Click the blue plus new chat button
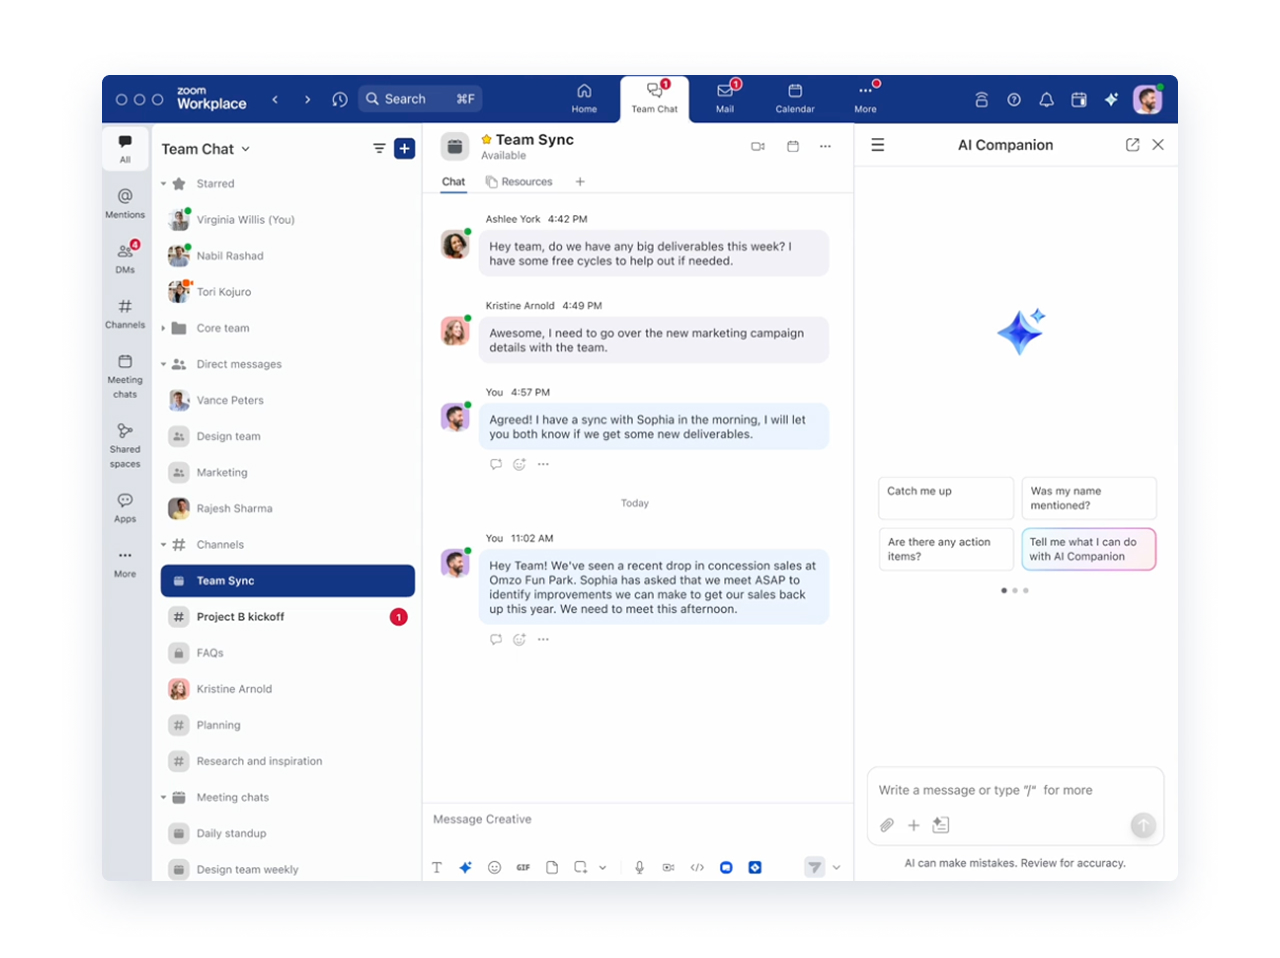 (405, 148)
